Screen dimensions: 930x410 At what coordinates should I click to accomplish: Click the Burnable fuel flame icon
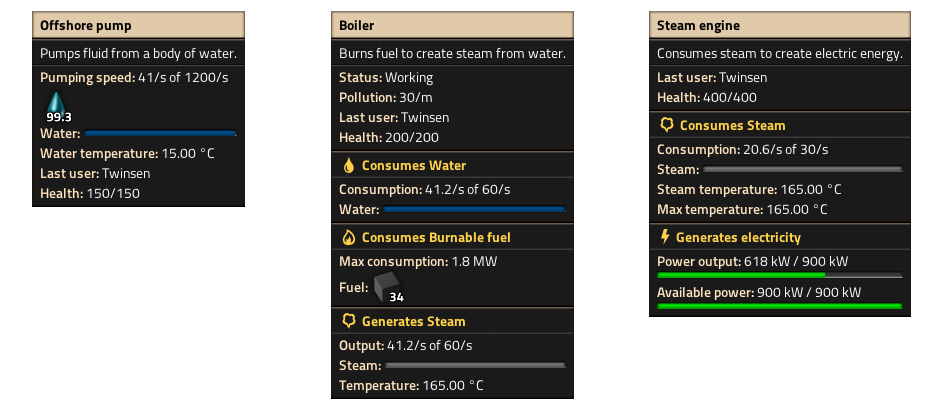click(x=349, y=237)
